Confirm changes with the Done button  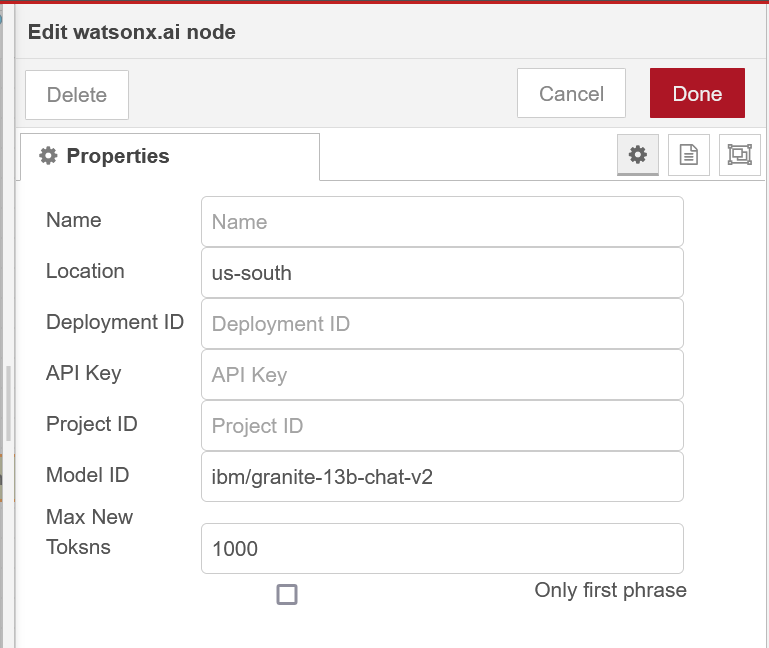coord(697,94)
